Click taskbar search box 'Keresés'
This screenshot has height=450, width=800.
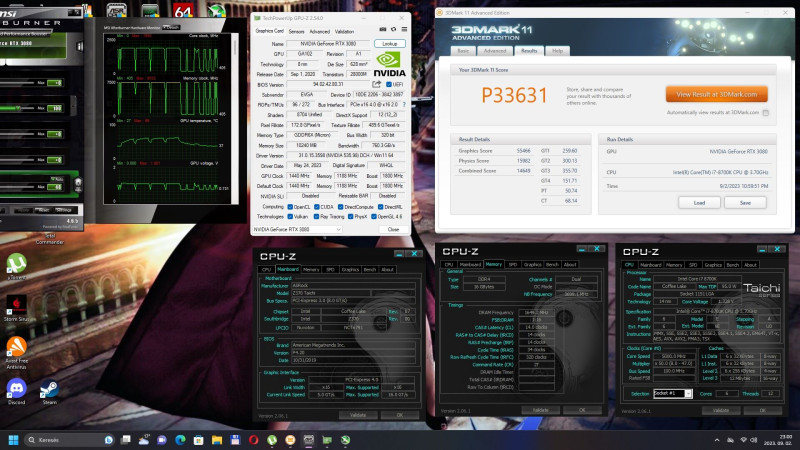(x=68, y=440)
